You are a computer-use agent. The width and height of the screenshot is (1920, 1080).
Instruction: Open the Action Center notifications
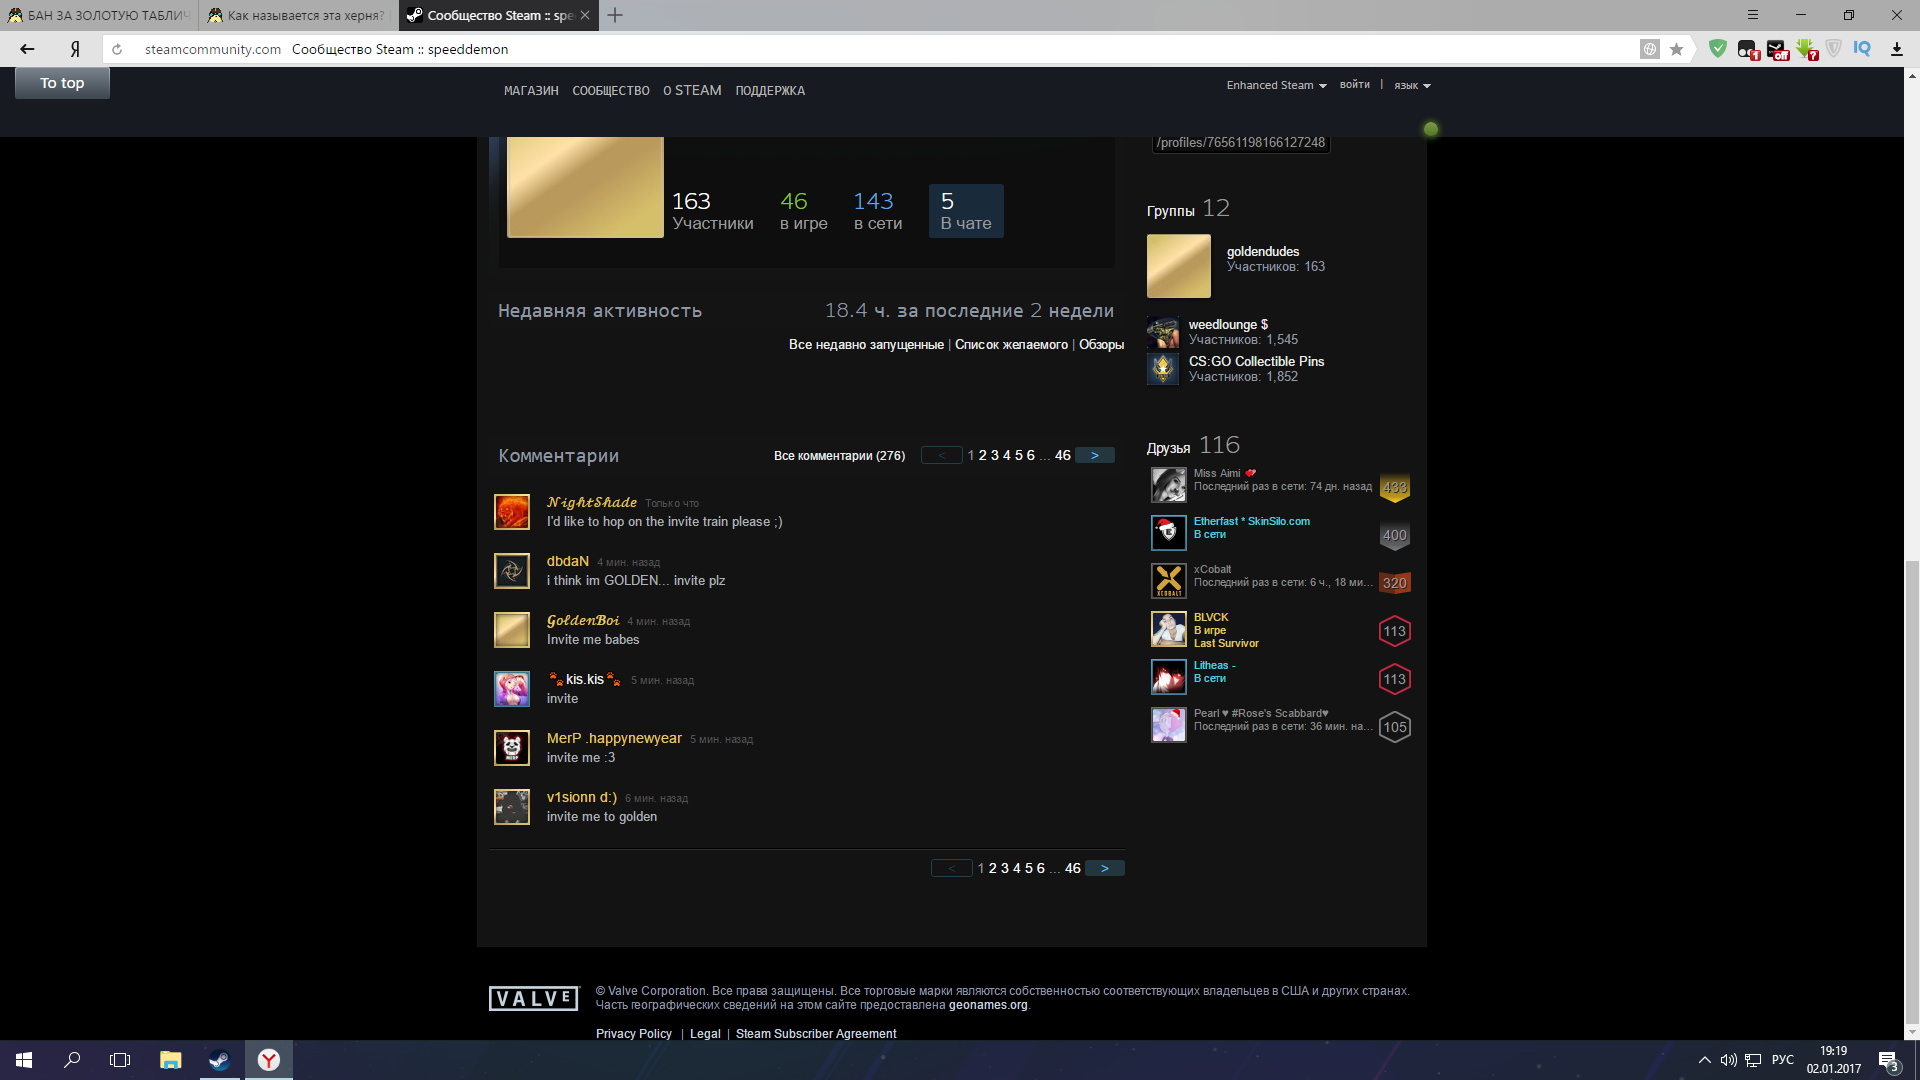coord(1889,1061)
